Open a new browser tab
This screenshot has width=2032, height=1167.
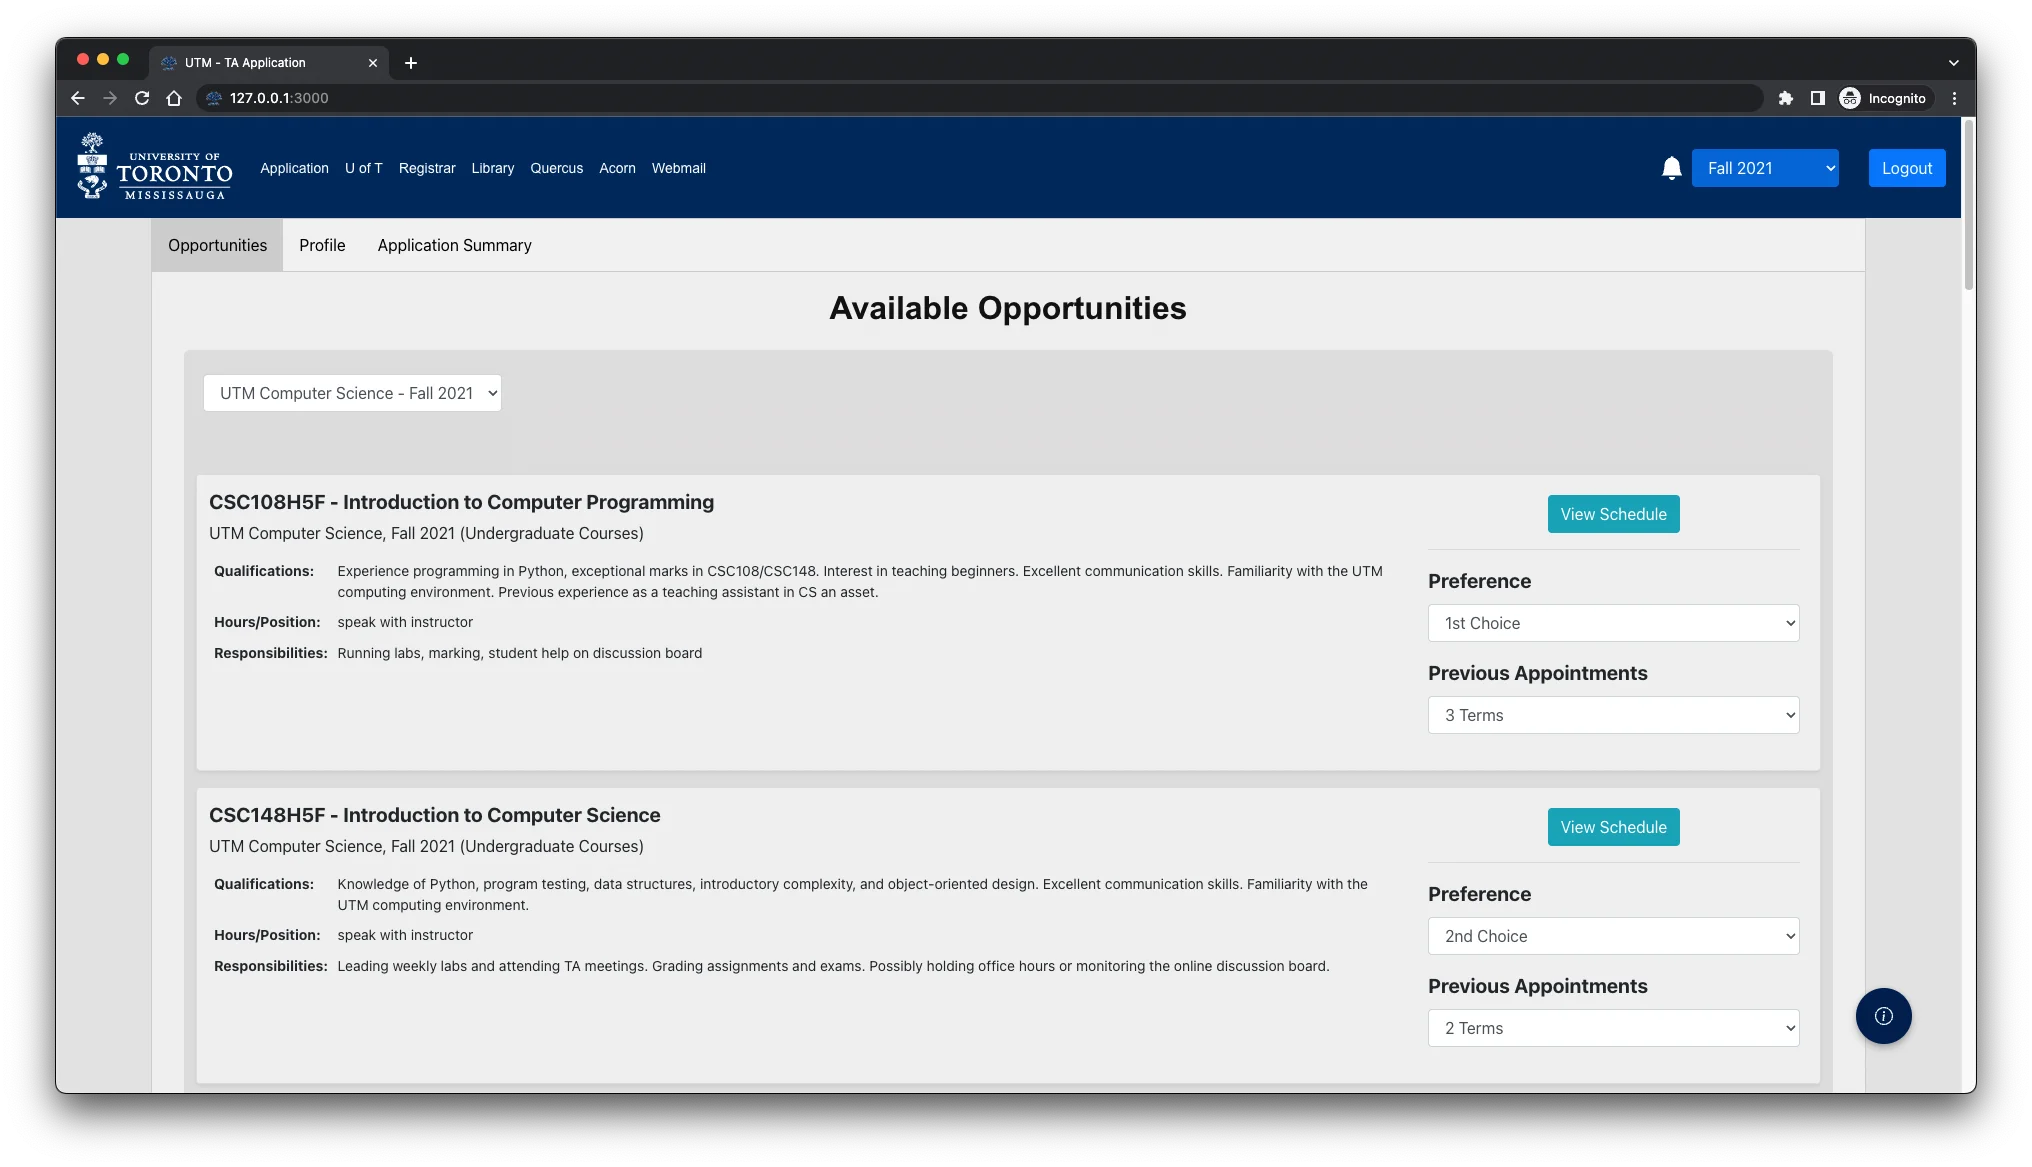(x=411, y=63)
